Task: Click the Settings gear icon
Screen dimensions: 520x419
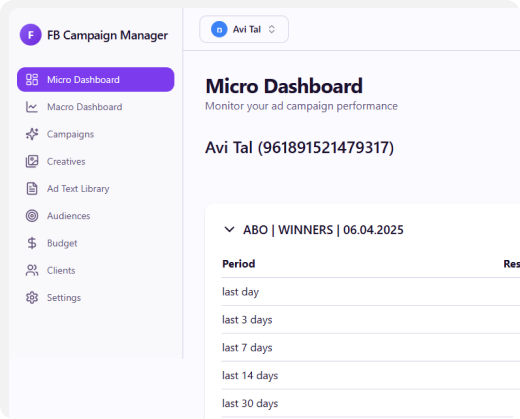Action: 32,297
